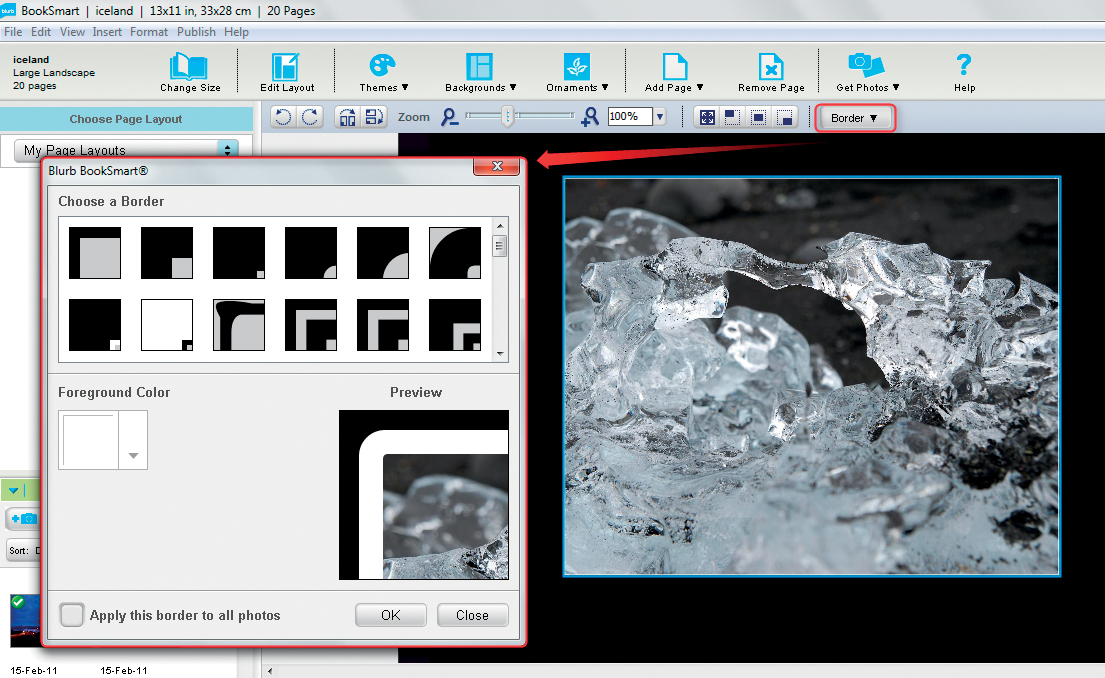This screenshot has height=678, width=1105.
Task: Open the Help question mark icon
Action: [964, 65]
